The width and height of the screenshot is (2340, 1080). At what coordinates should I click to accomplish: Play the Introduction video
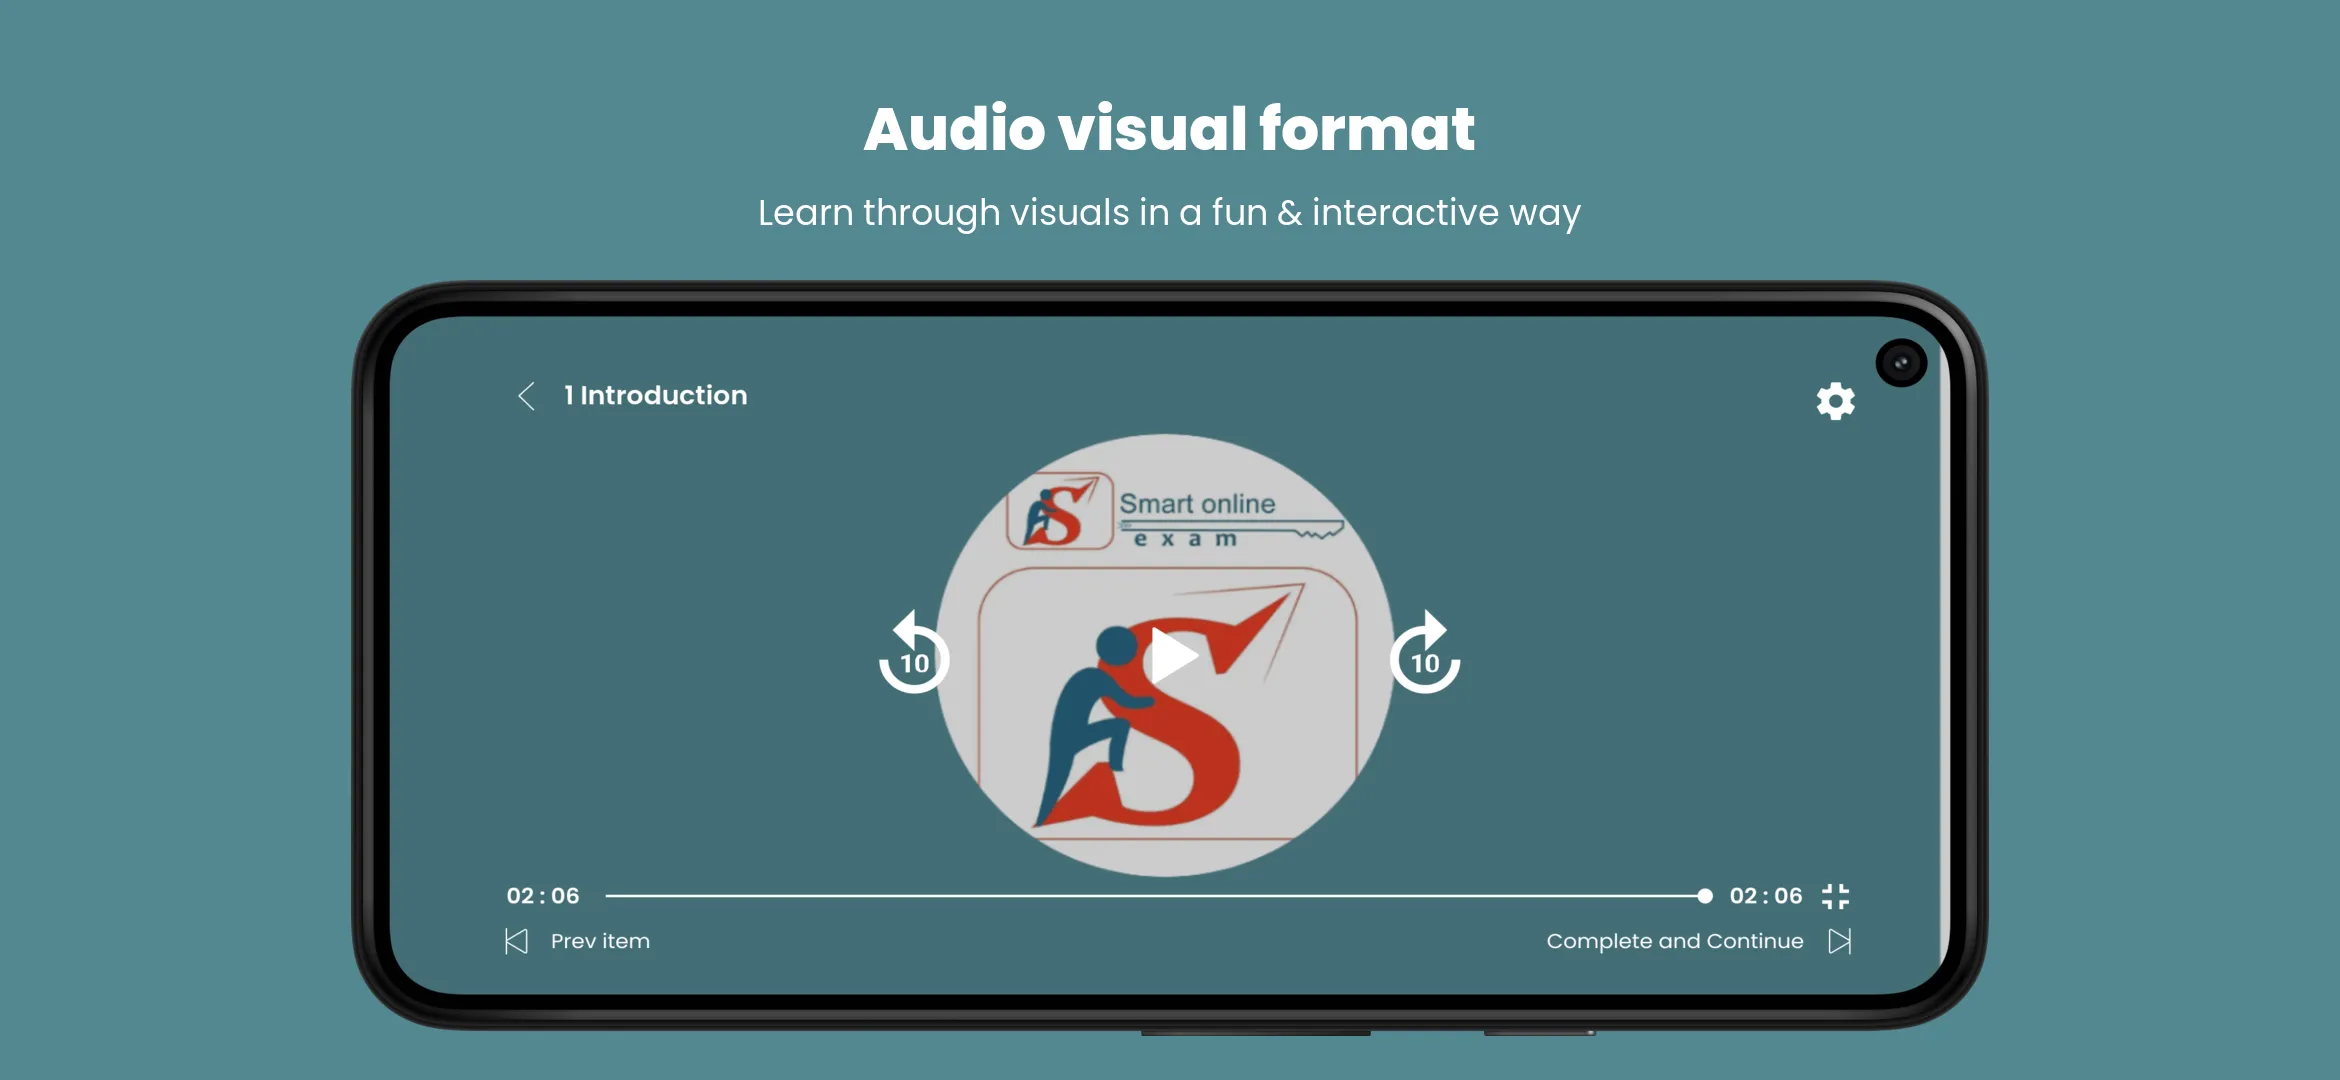(1172, 656)
